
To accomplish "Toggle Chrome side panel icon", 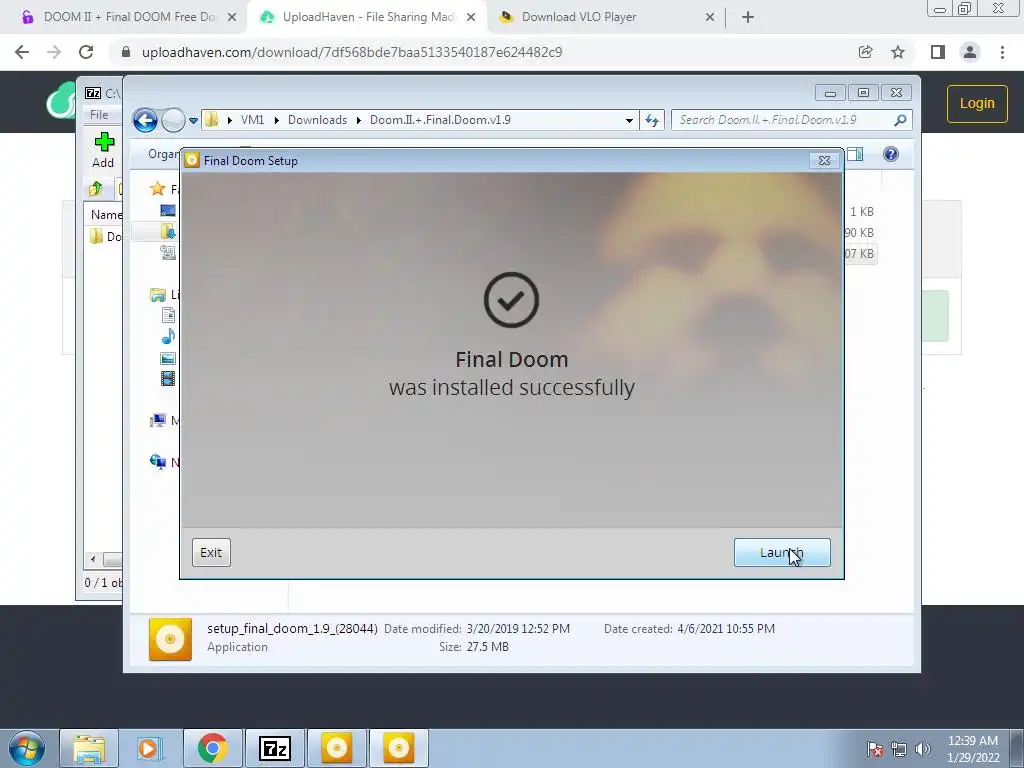I will (938, 52).
